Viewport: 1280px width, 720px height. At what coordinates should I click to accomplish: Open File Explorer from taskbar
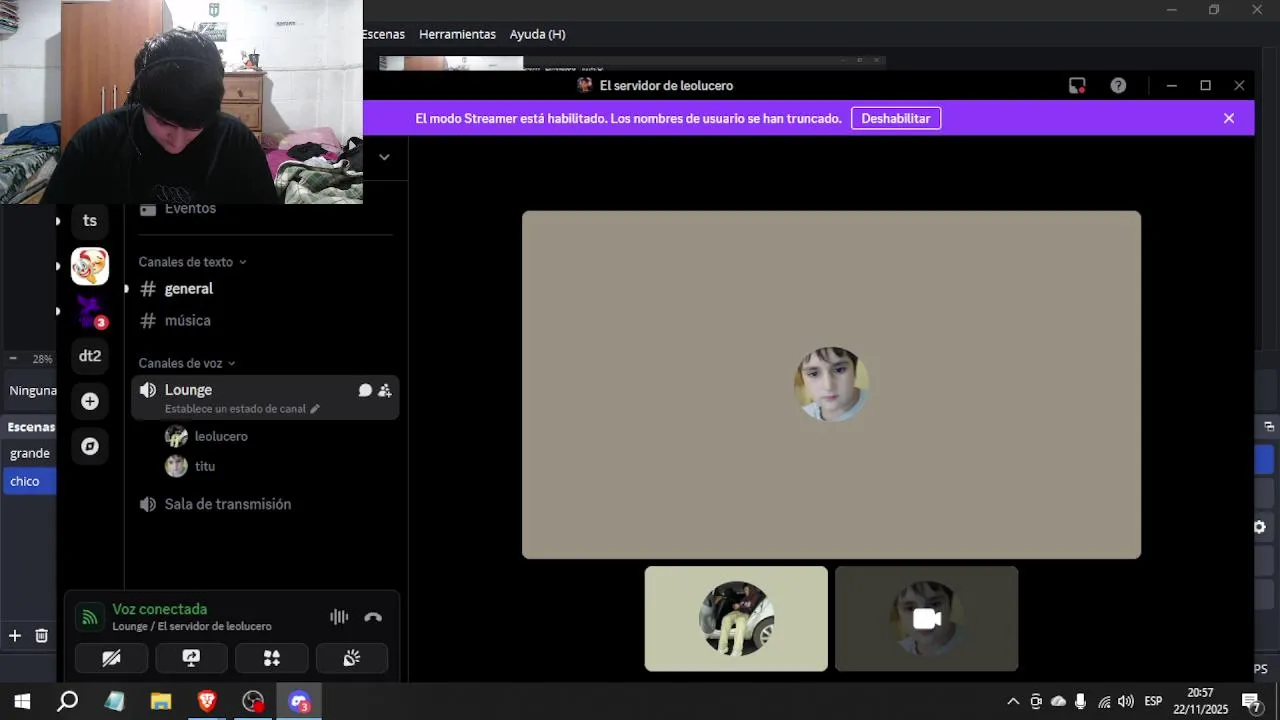point(161,702)
